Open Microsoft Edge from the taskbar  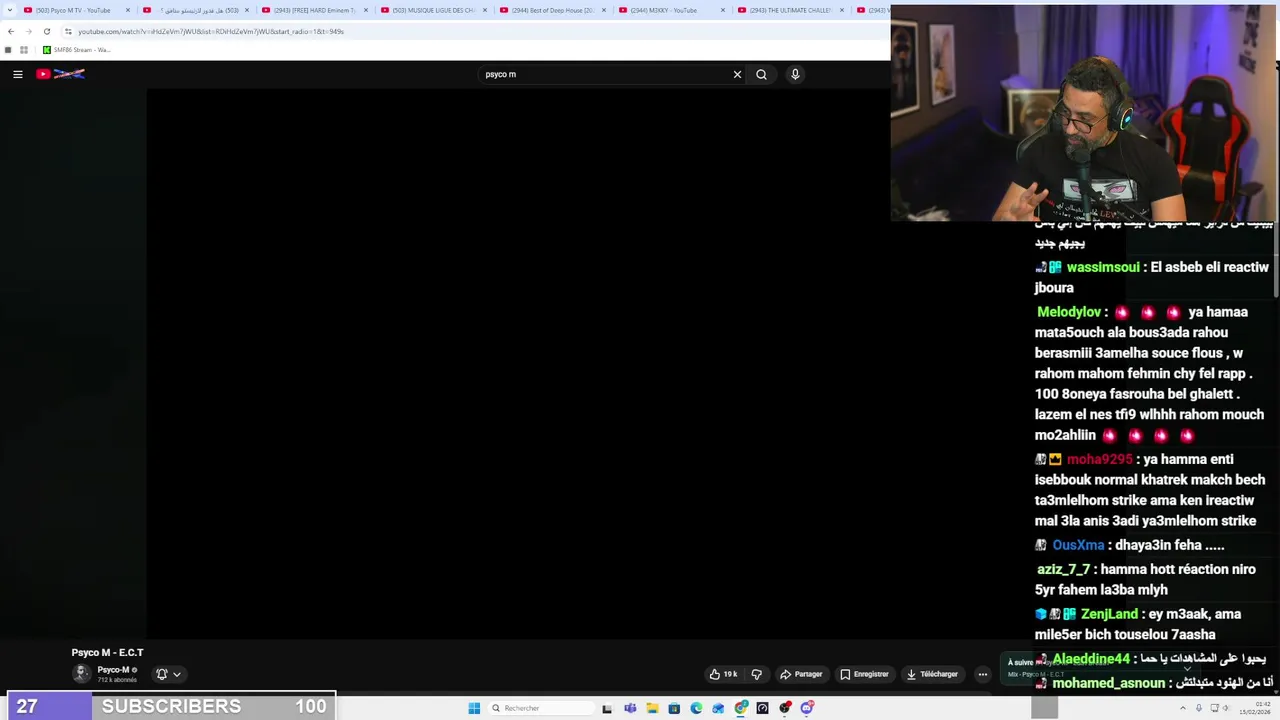(696, 708)
